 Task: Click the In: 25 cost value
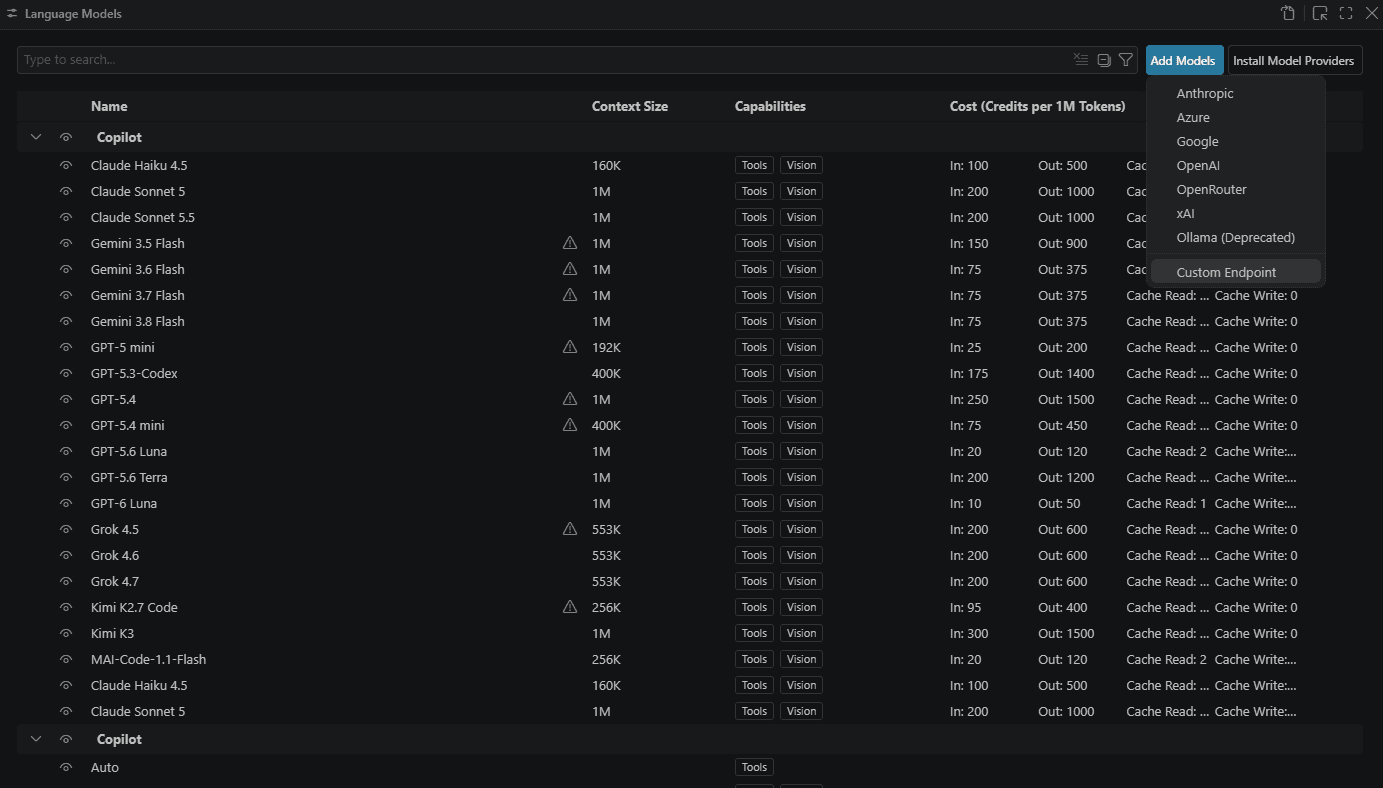point(965,347)
